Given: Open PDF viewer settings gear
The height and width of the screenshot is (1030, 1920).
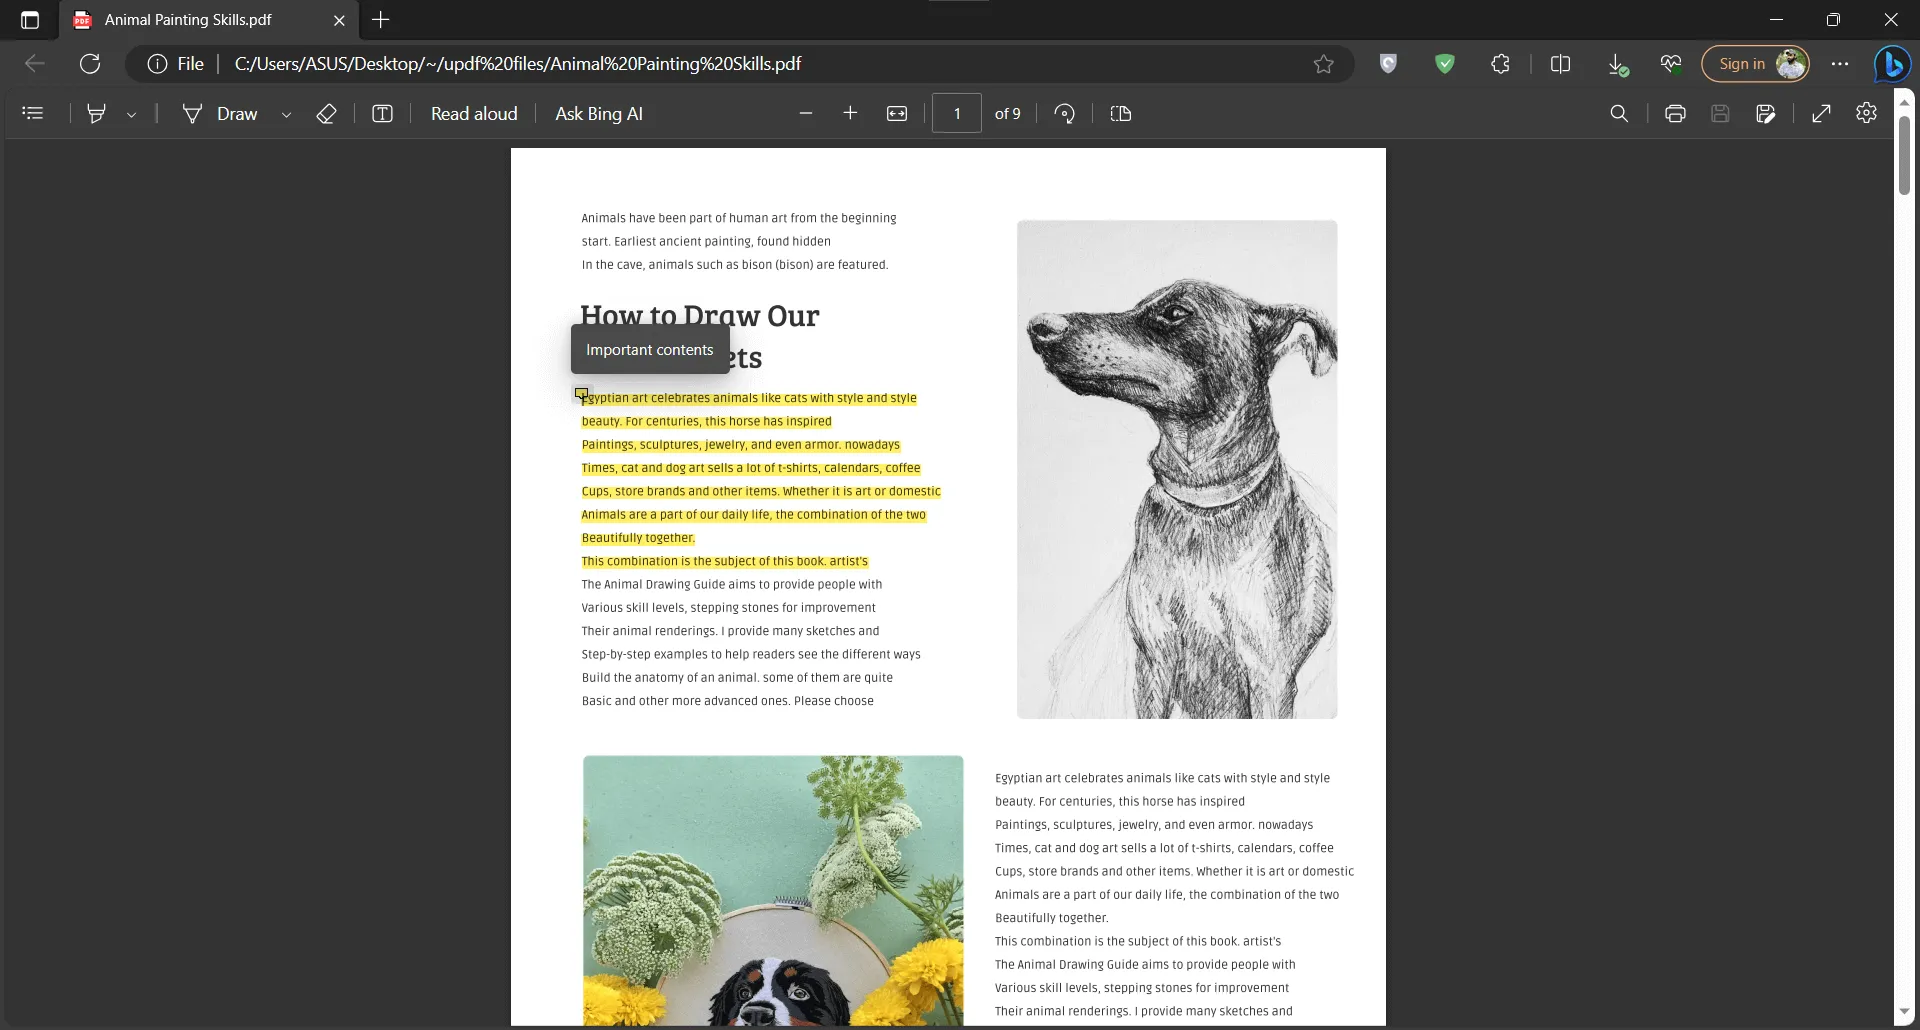Looking at the screenshot, I should tap(1866, 113).
